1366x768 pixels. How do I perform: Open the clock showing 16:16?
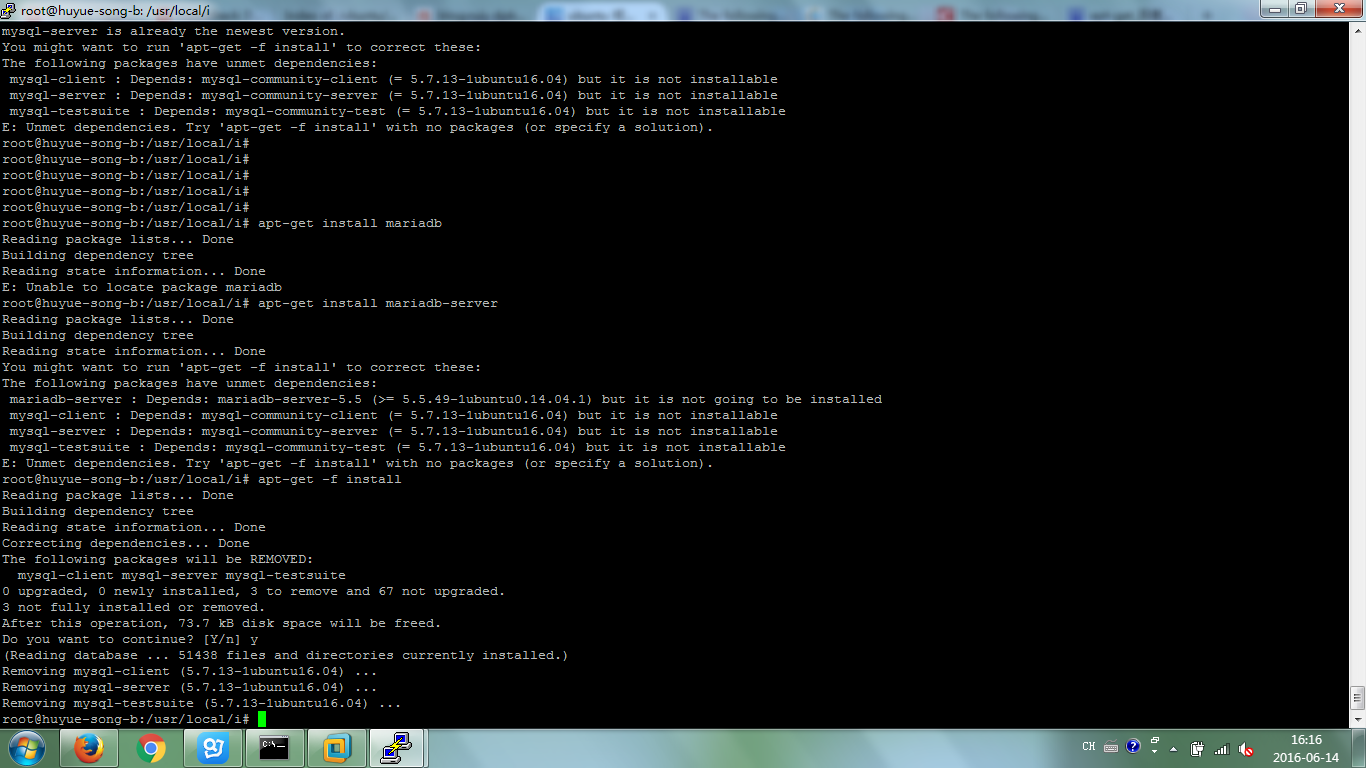pyautogui.click(x=1306, y=748)
